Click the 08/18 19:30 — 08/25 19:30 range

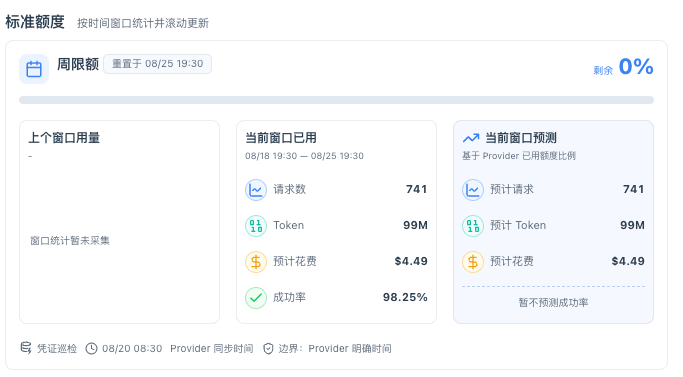click(304, 156)
